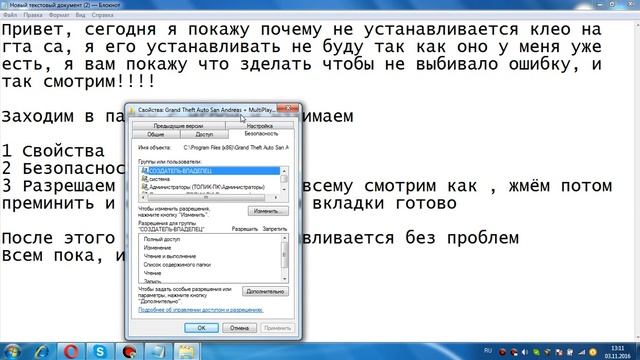Screen dimensions: 640x360
Task: Click the groups list scroll-up arrow
Action: tap(284, 171)
